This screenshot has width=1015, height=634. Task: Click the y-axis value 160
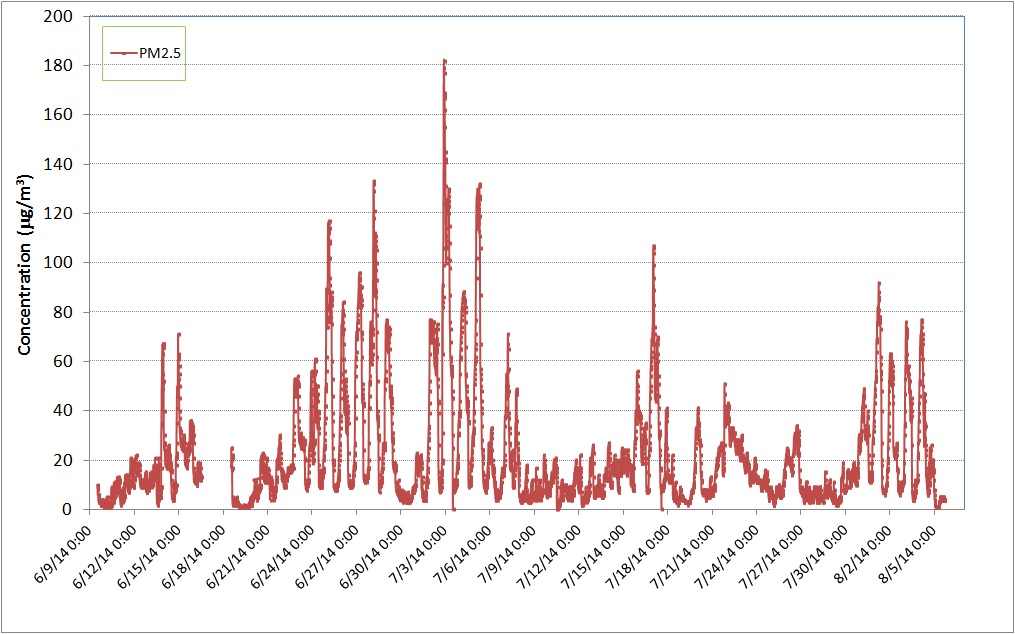(58, 115)
